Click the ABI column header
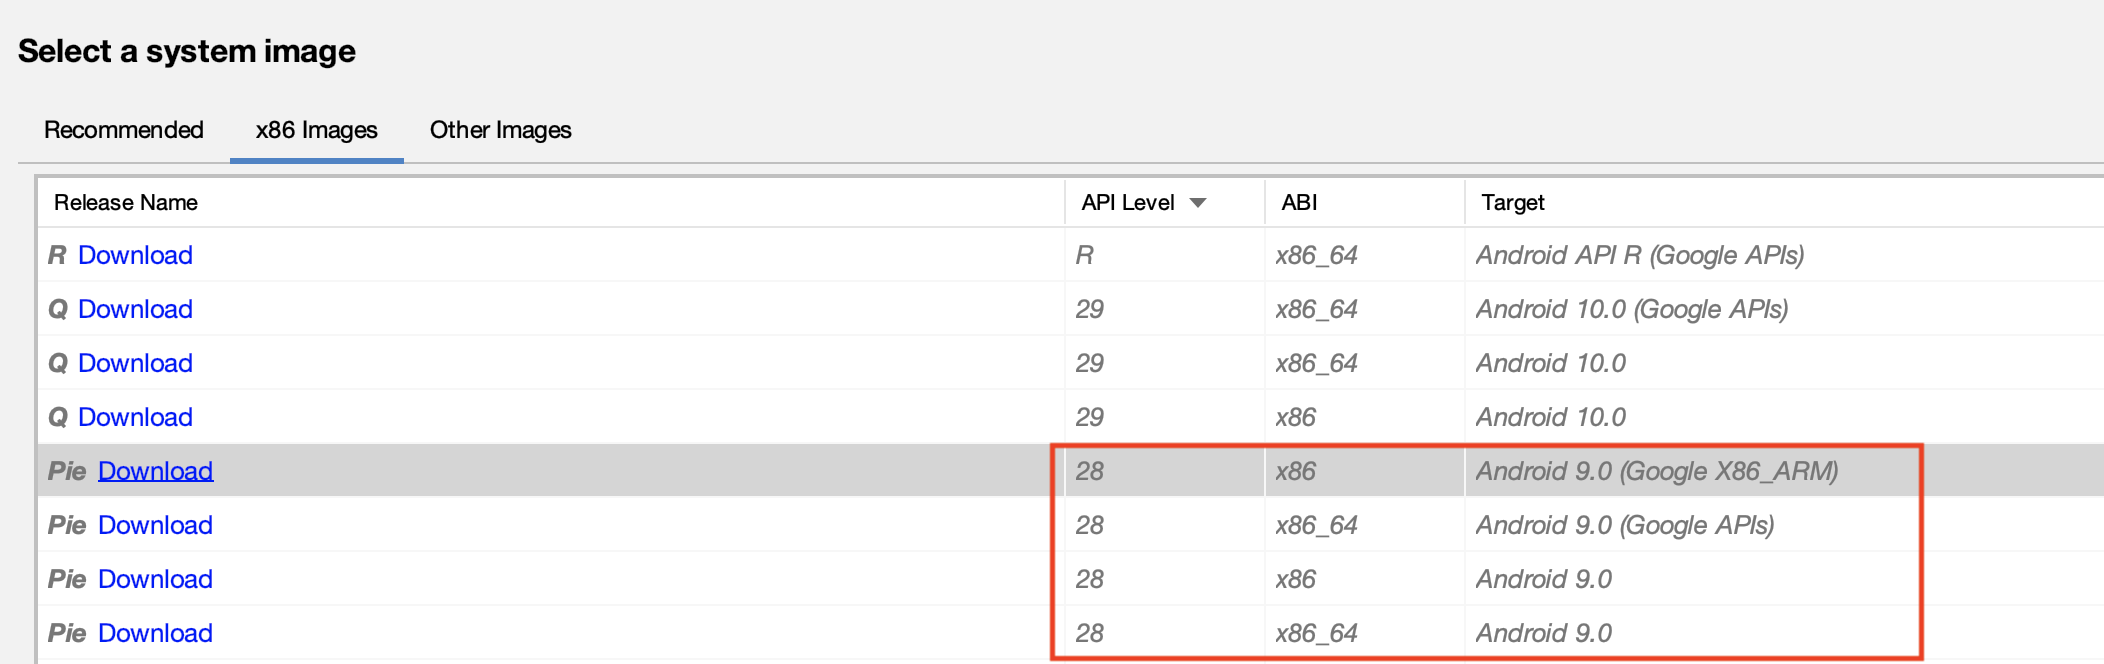This screenshot has height=664, width=2104. (x=1298, y=203)
